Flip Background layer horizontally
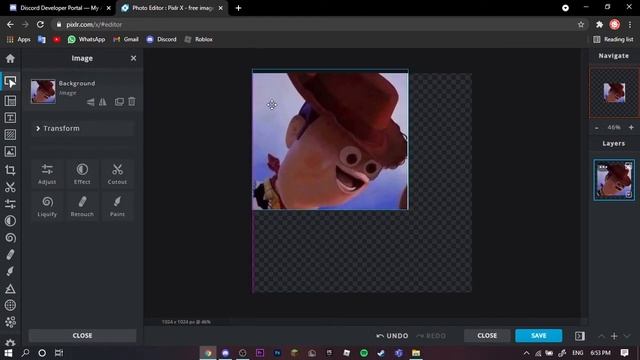Screen dimensions: 640x360 [x=103, y=102]
